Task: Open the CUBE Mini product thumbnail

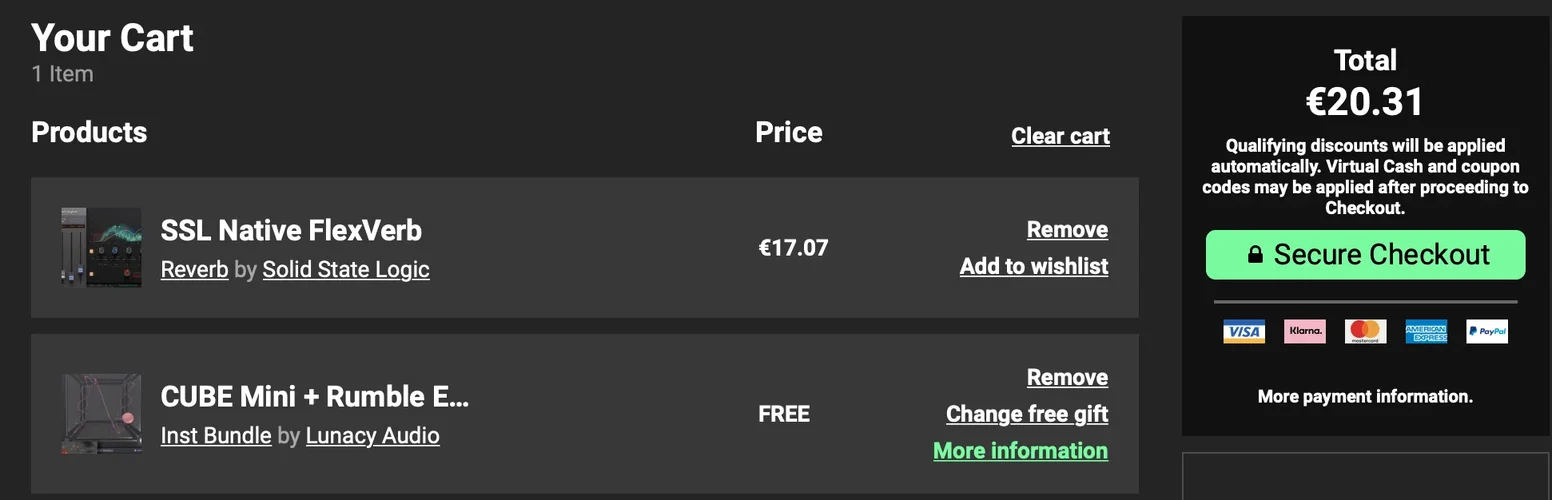Action: (x=101, y=414)
